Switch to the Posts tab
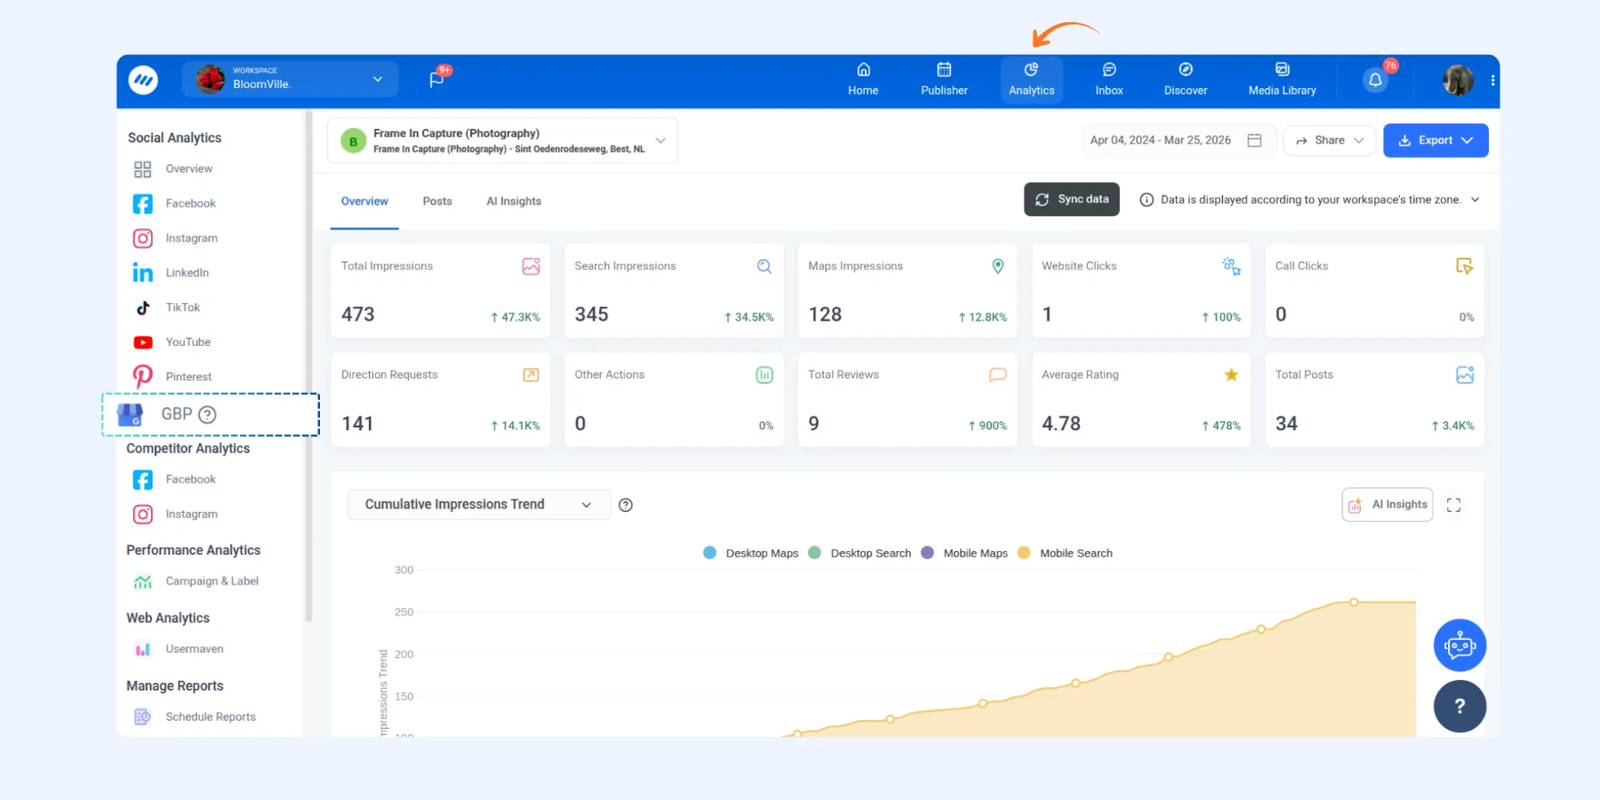This screenshot has width=1600, height=800. tap(437, 201)
